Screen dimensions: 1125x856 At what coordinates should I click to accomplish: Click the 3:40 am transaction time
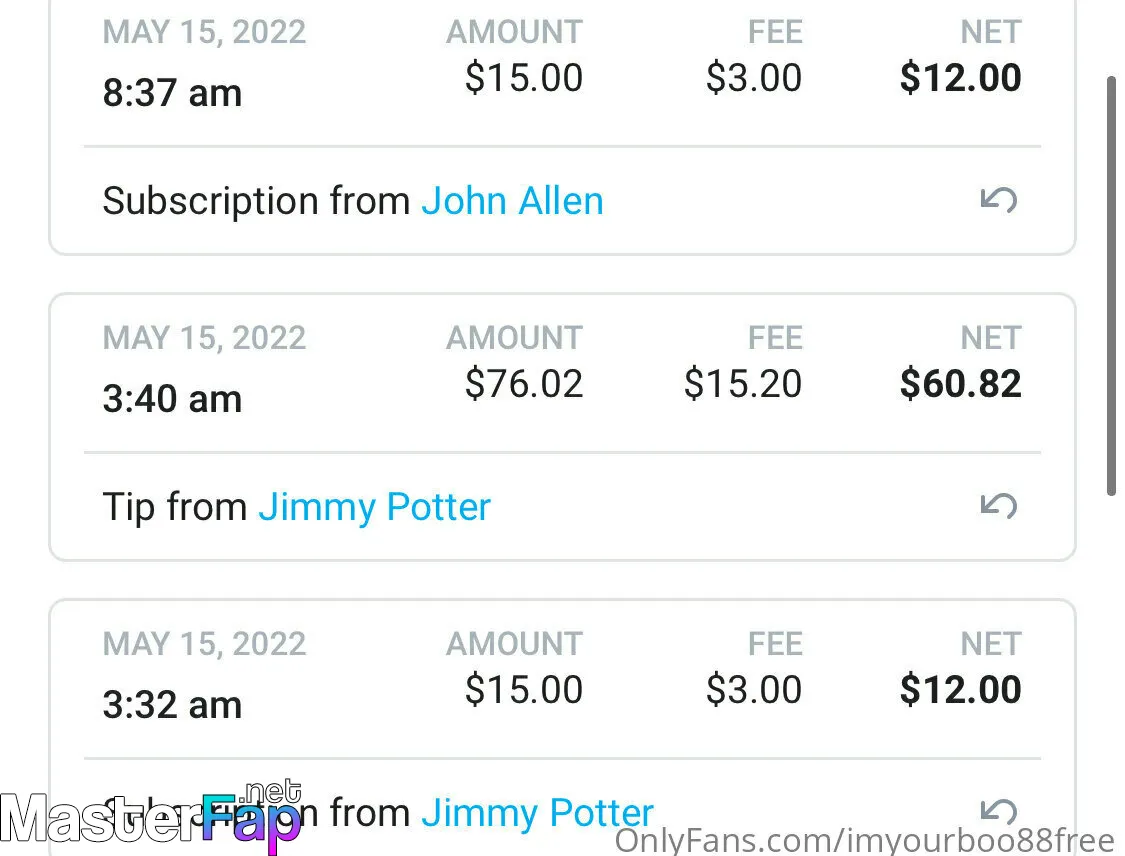click(x=172, y=399)
